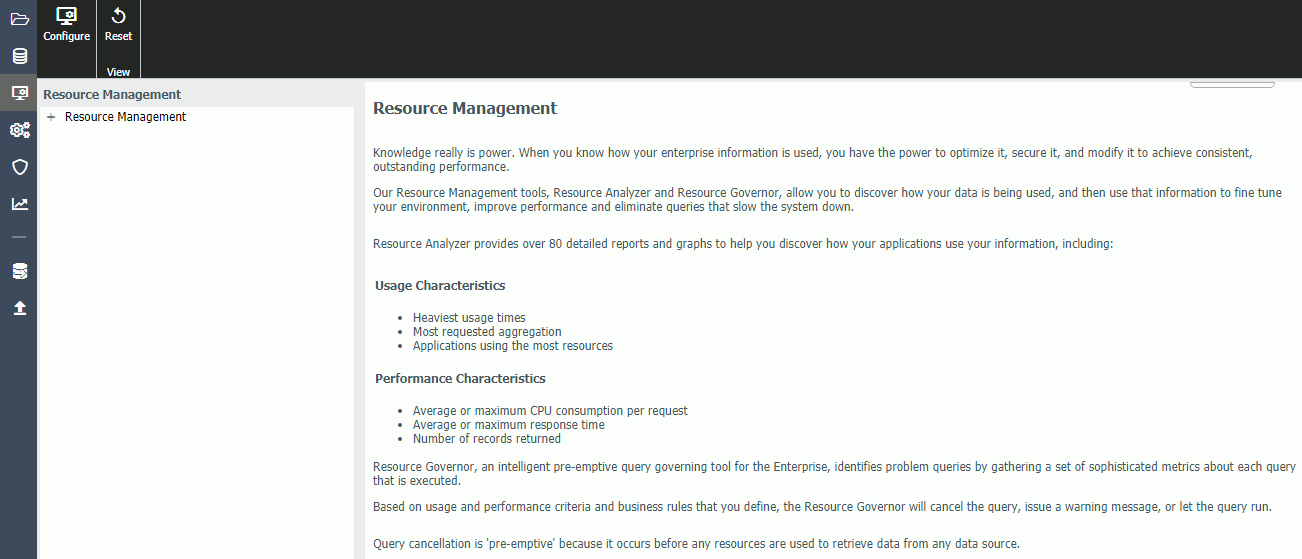The height and width of the screenshot is (559, 1302).
Task: Open the Diagnostics line chart icon
Action: point(19,204)
